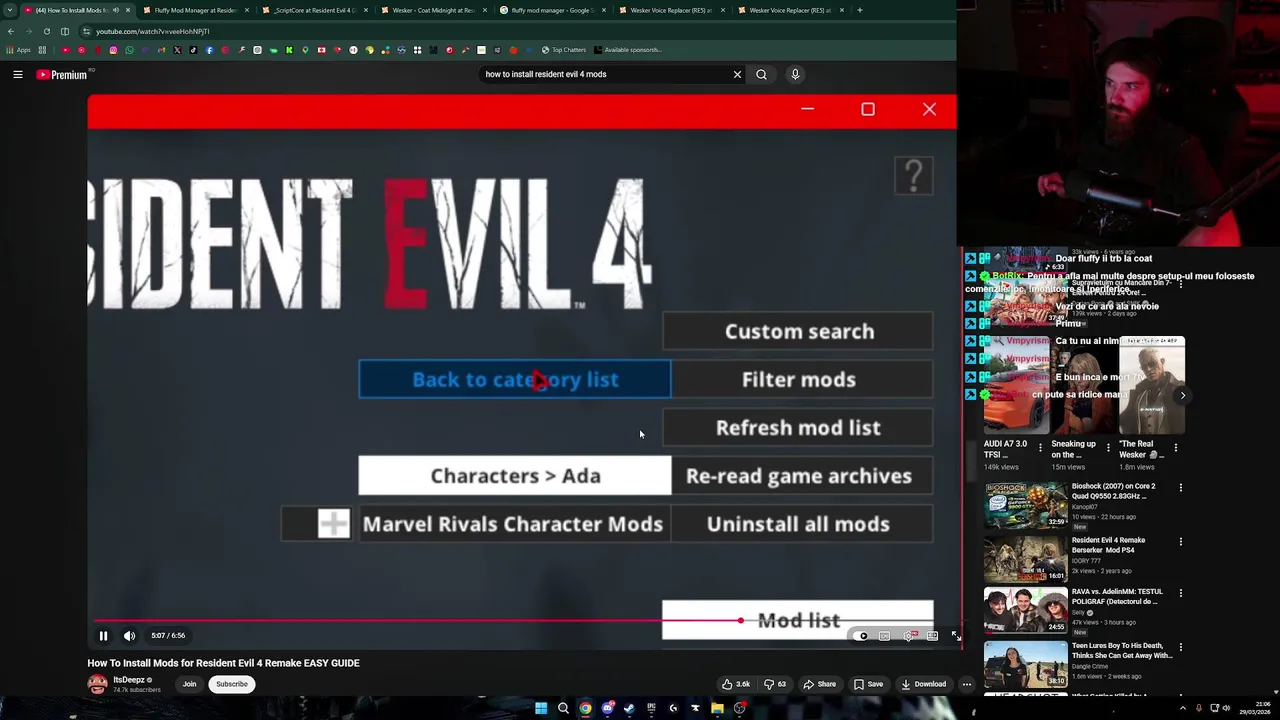Open the YouTube hamburger guide menu

(x=18, y=74)
